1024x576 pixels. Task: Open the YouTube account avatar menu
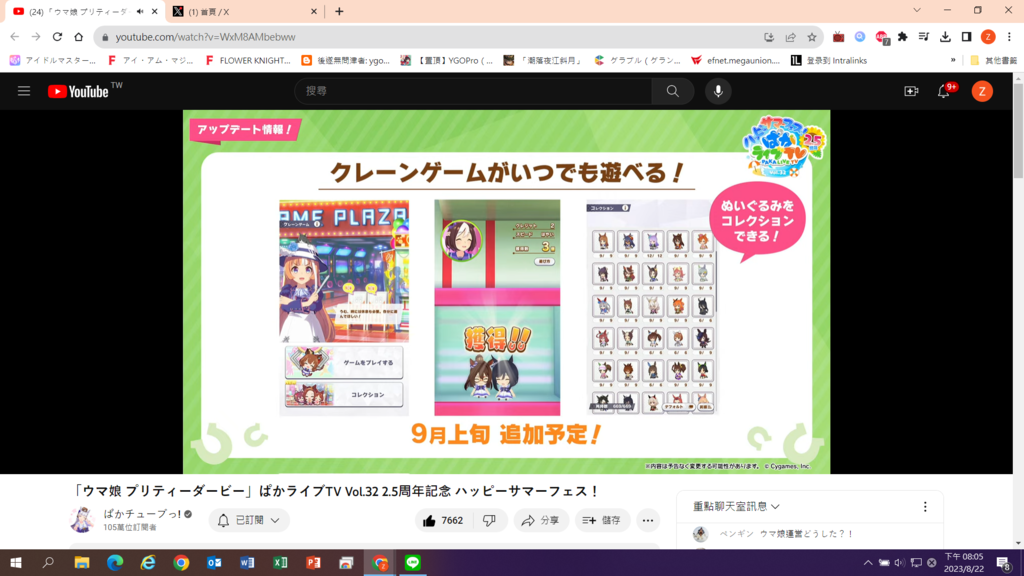point(982,91)
